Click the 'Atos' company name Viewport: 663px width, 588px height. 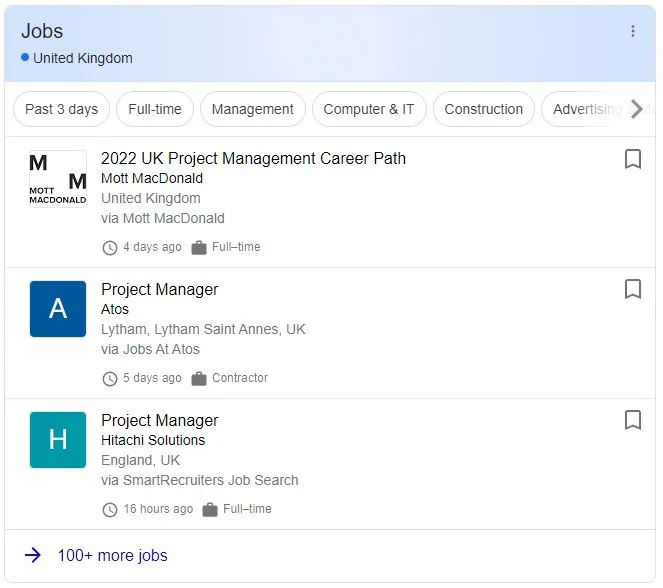115,309
